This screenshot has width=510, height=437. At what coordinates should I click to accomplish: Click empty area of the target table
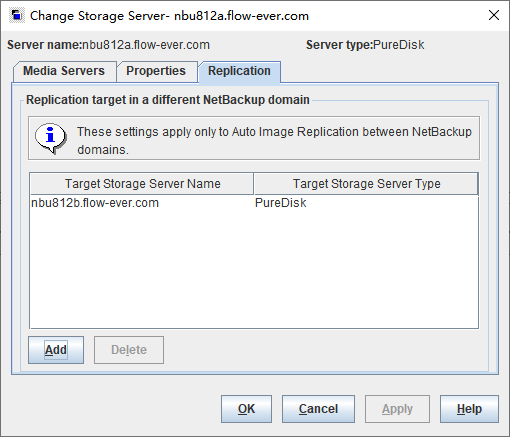pyautogui.click(x=254, y=270)
